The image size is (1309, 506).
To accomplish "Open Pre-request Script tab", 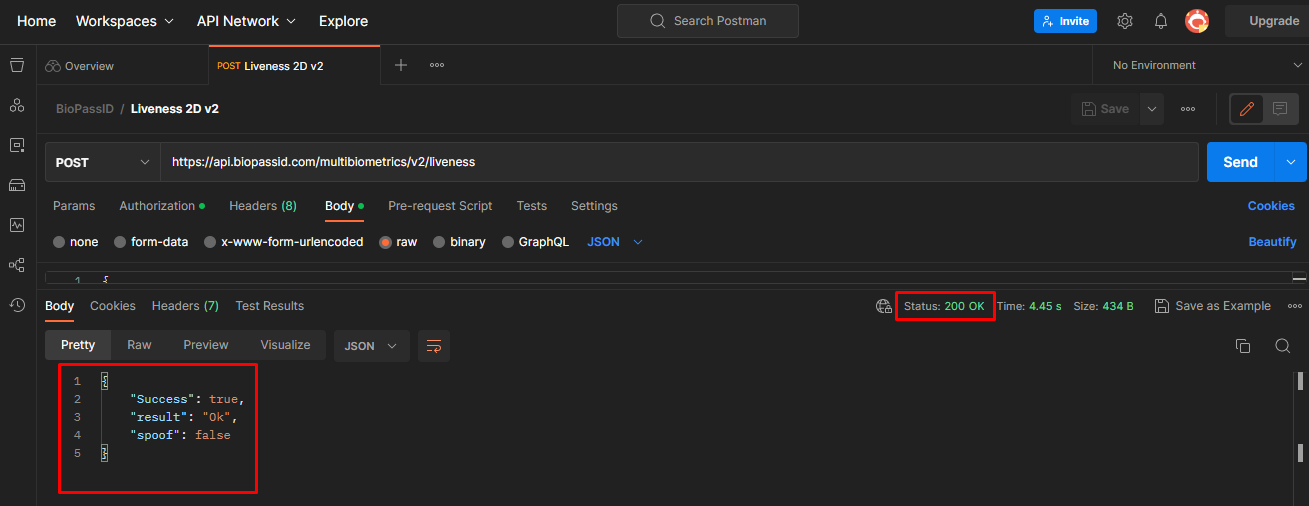I will [440, 206].
